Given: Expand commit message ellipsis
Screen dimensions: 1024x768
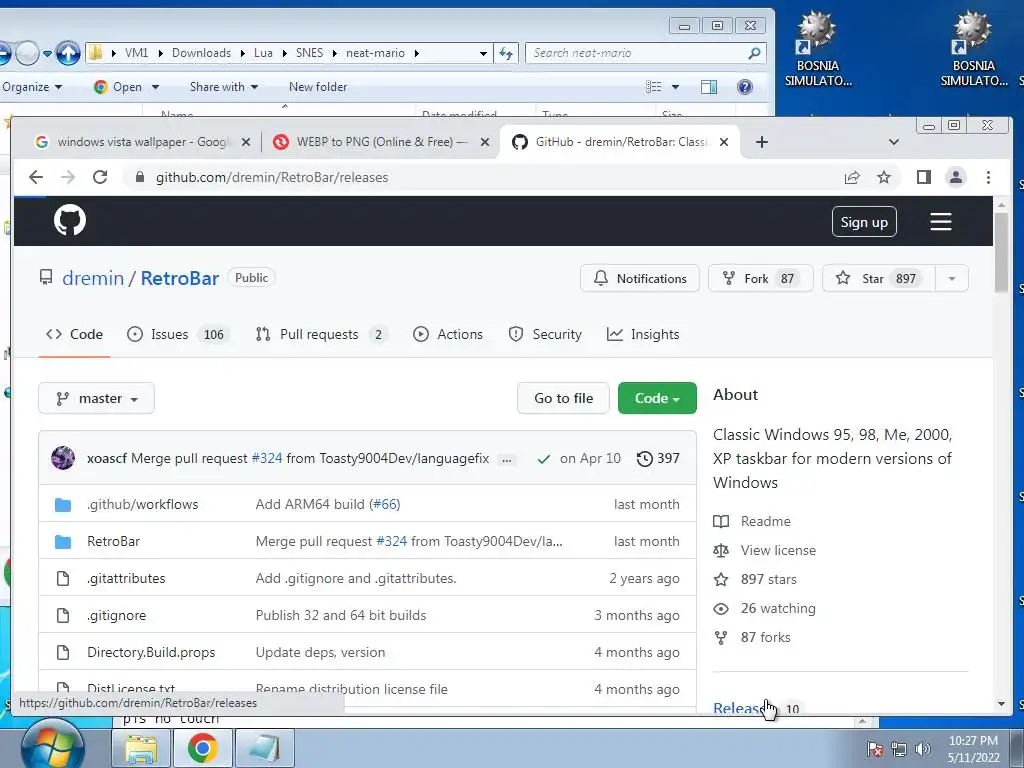Looking at the screenshot, I should point(506,460).
